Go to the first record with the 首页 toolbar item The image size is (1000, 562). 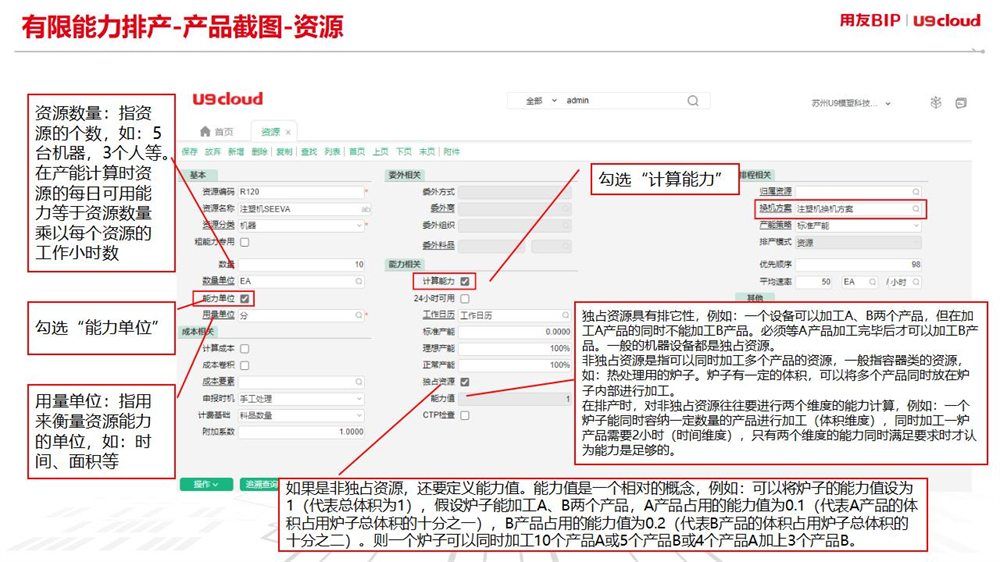[x=357, y=152]
